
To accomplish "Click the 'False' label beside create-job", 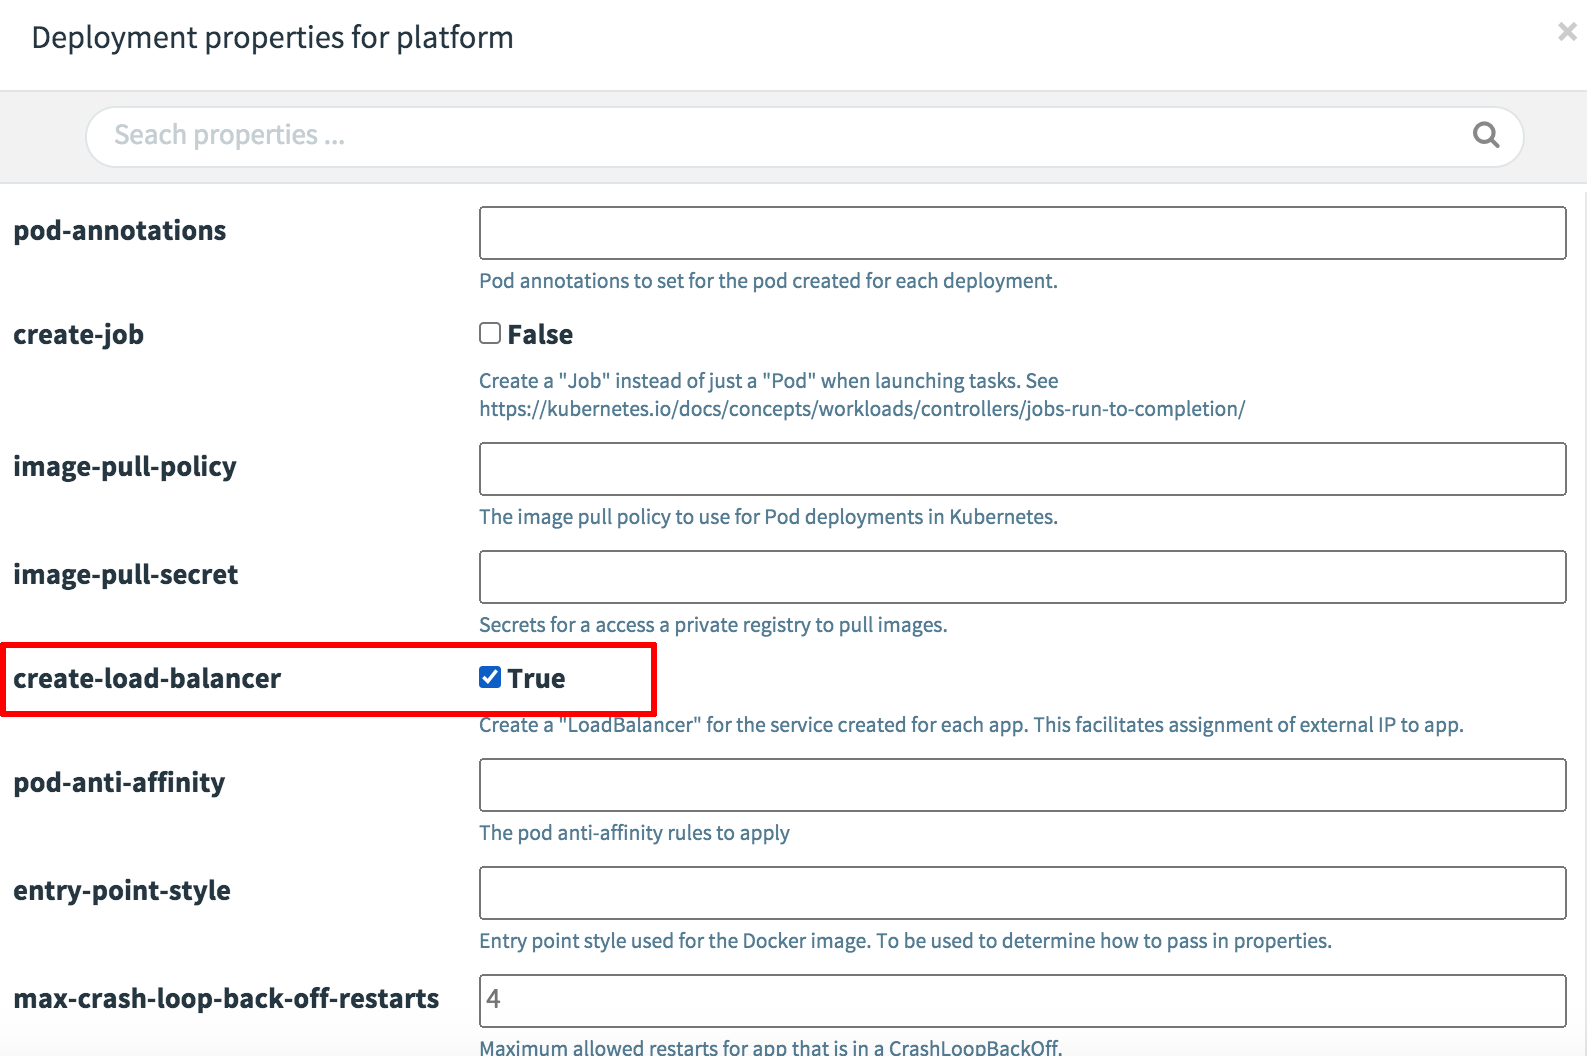I will [x=540, y=335].
